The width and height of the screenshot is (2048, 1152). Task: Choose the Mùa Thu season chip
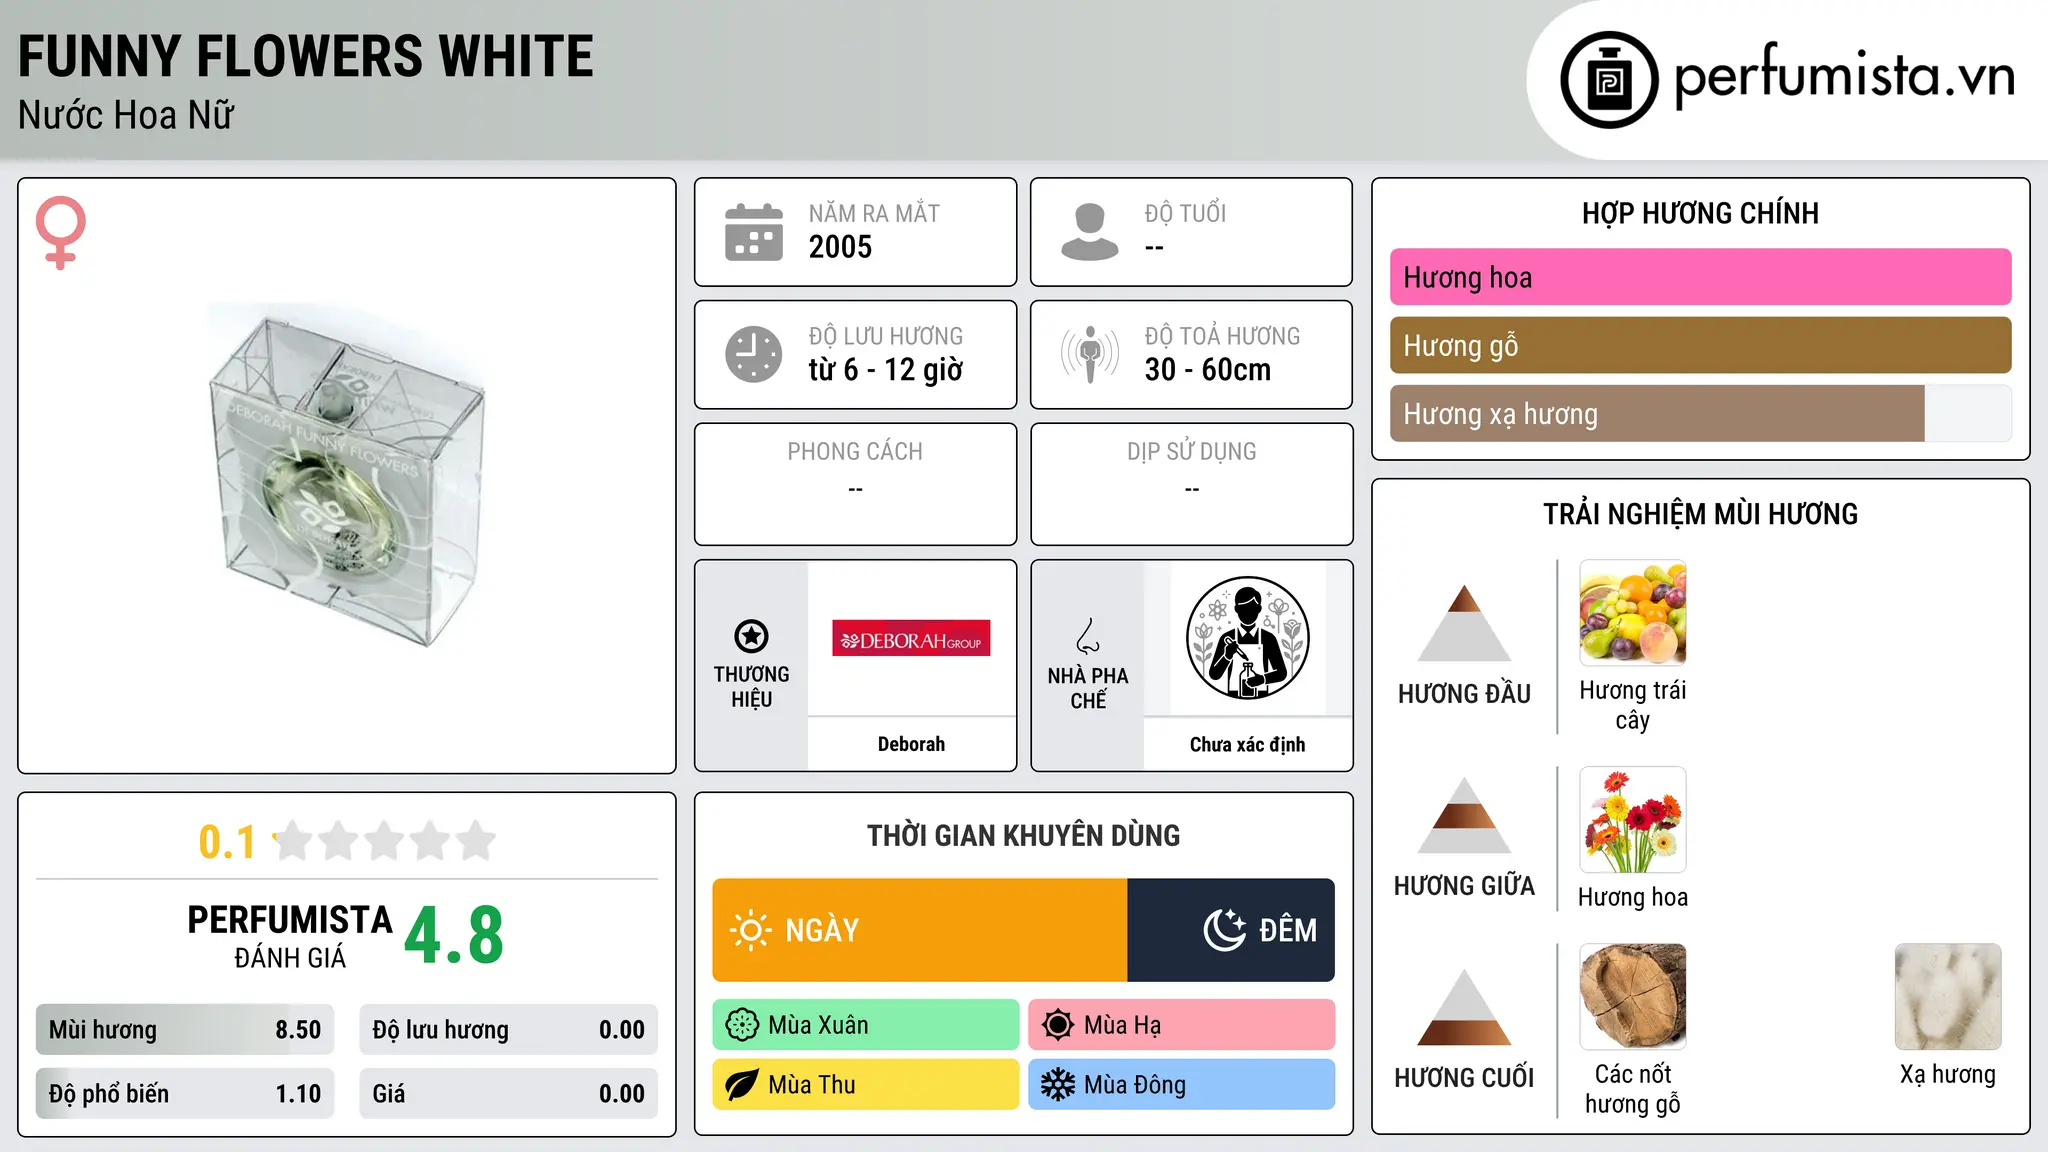coord(866,1085)
